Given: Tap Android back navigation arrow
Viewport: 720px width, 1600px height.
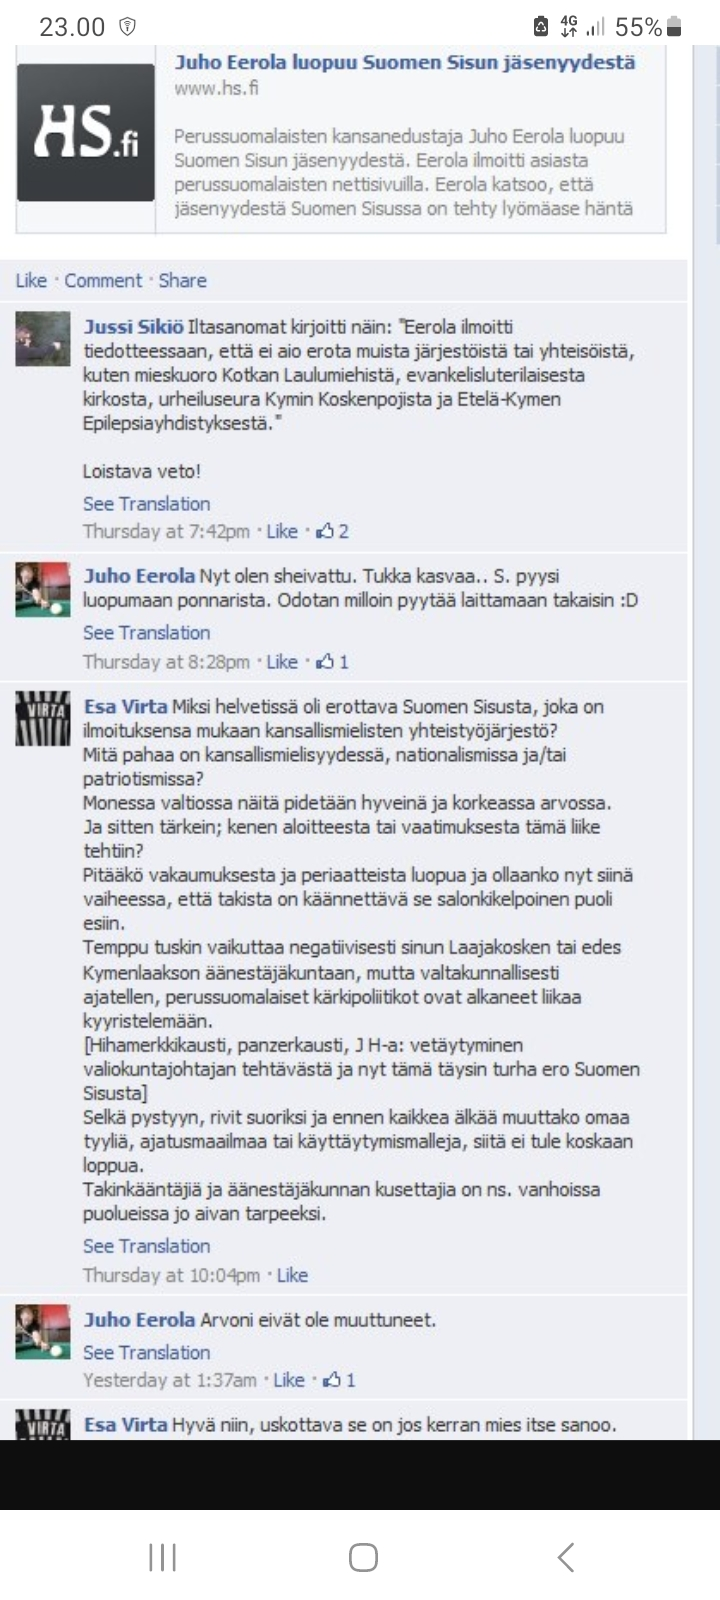Looking at the screenshot, I should 565,1557.
